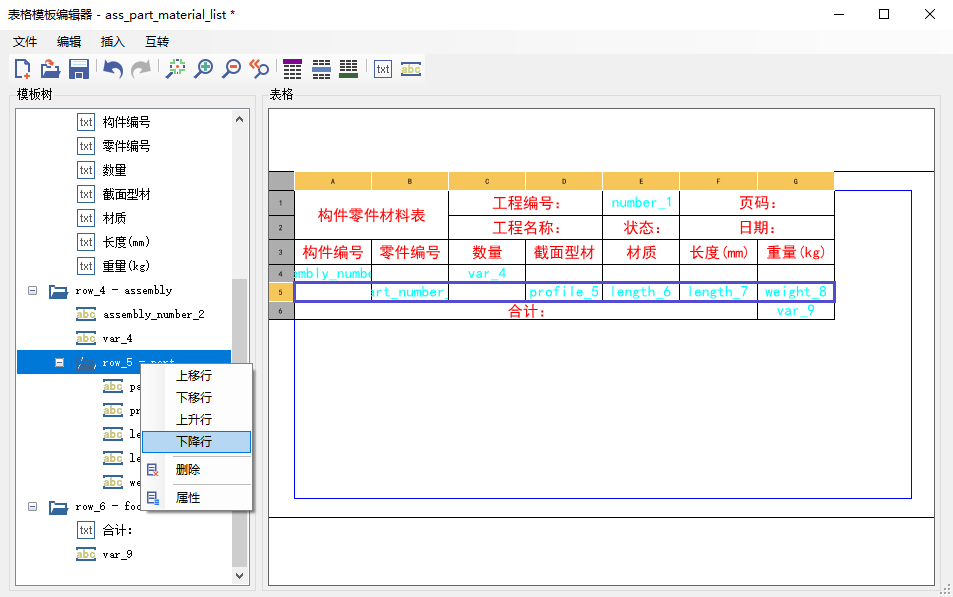Select 数量 in the template tree
The height and width of the screenshot is (597, 953).
(114, 170)
